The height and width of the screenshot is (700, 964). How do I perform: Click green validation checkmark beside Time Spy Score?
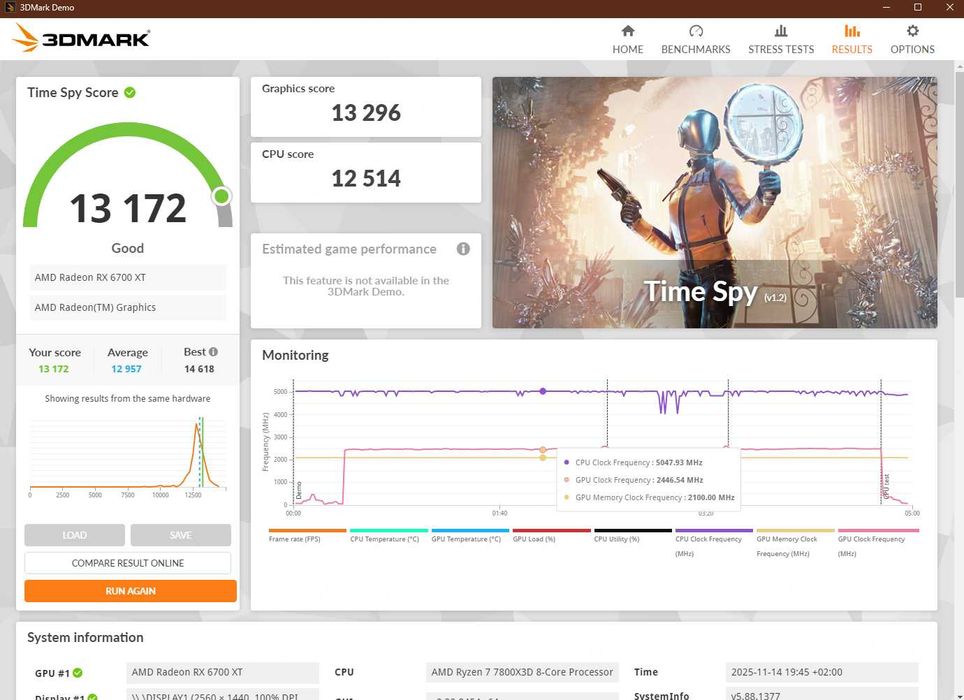(130, 93)
